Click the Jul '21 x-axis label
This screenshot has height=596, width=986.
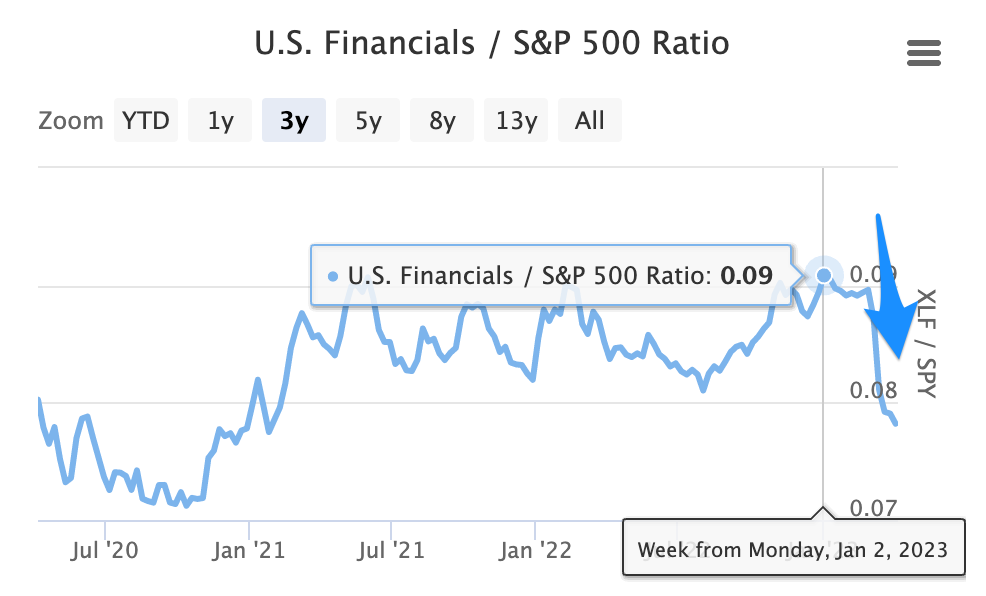(391, 550)
